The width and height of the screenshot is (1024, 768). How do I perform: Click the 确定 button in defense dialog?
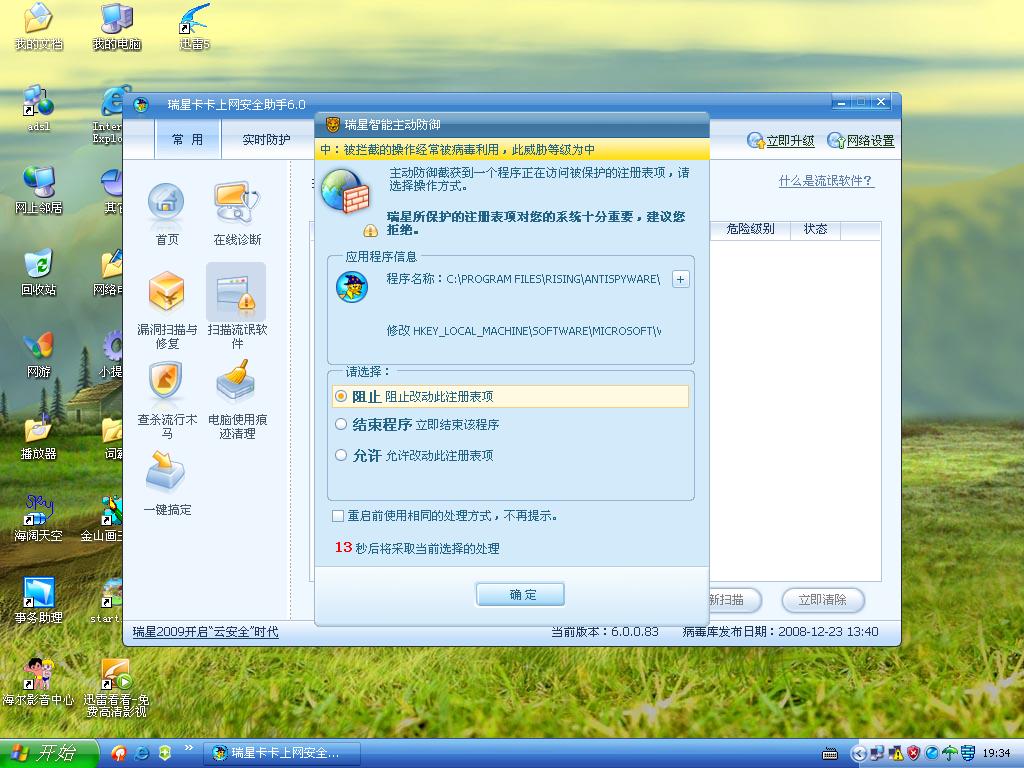tap(520, 595)
